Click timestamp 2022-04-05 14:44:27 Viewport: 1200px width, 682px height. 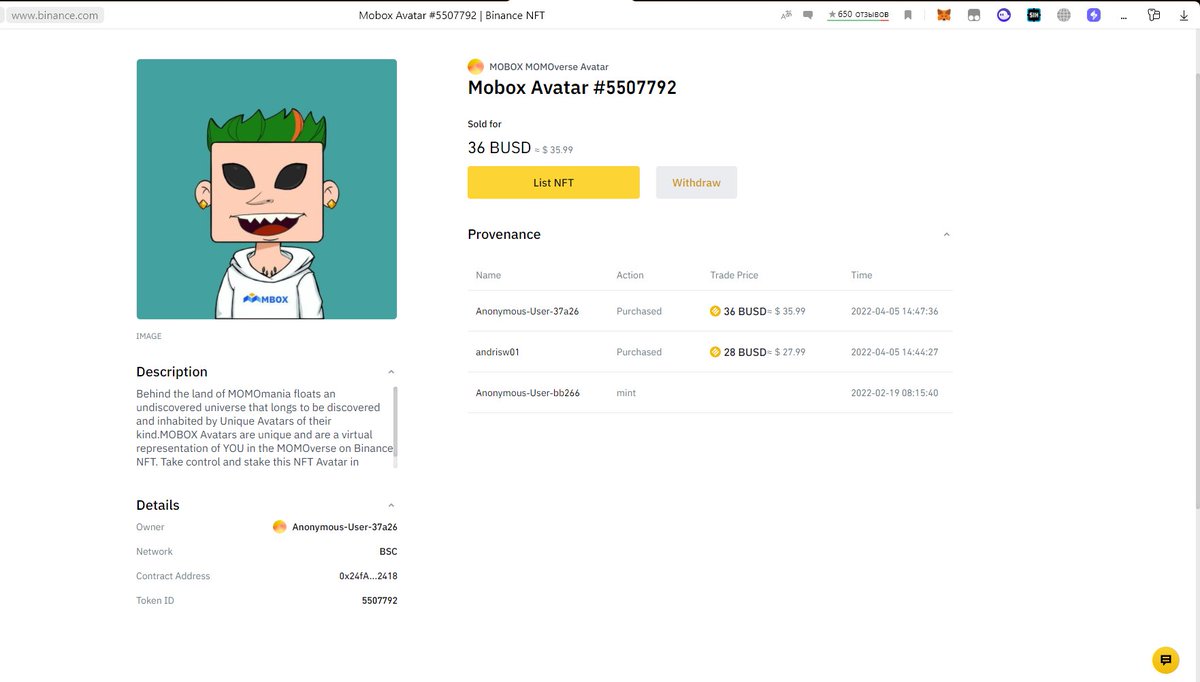tap(894, 352)
